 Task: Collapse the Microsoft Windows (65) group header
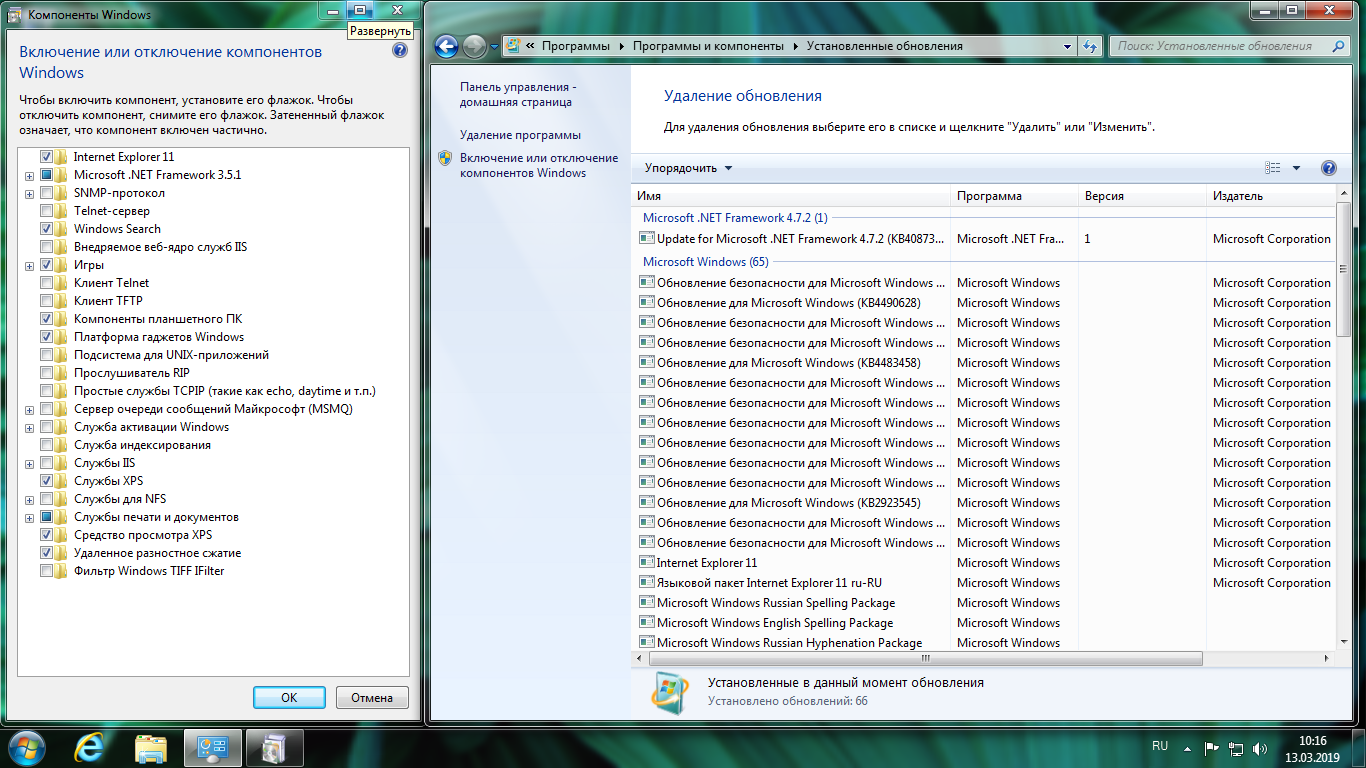[705, 262]
